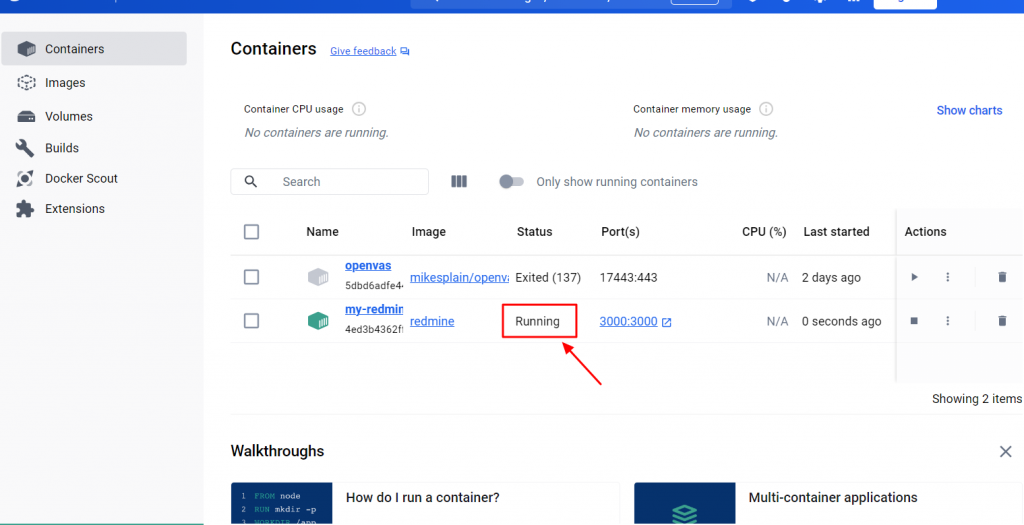Close the Walkthroughs section
Image resolution: width=1024 pixels, height=525 pixels.
coord(1006,451)
